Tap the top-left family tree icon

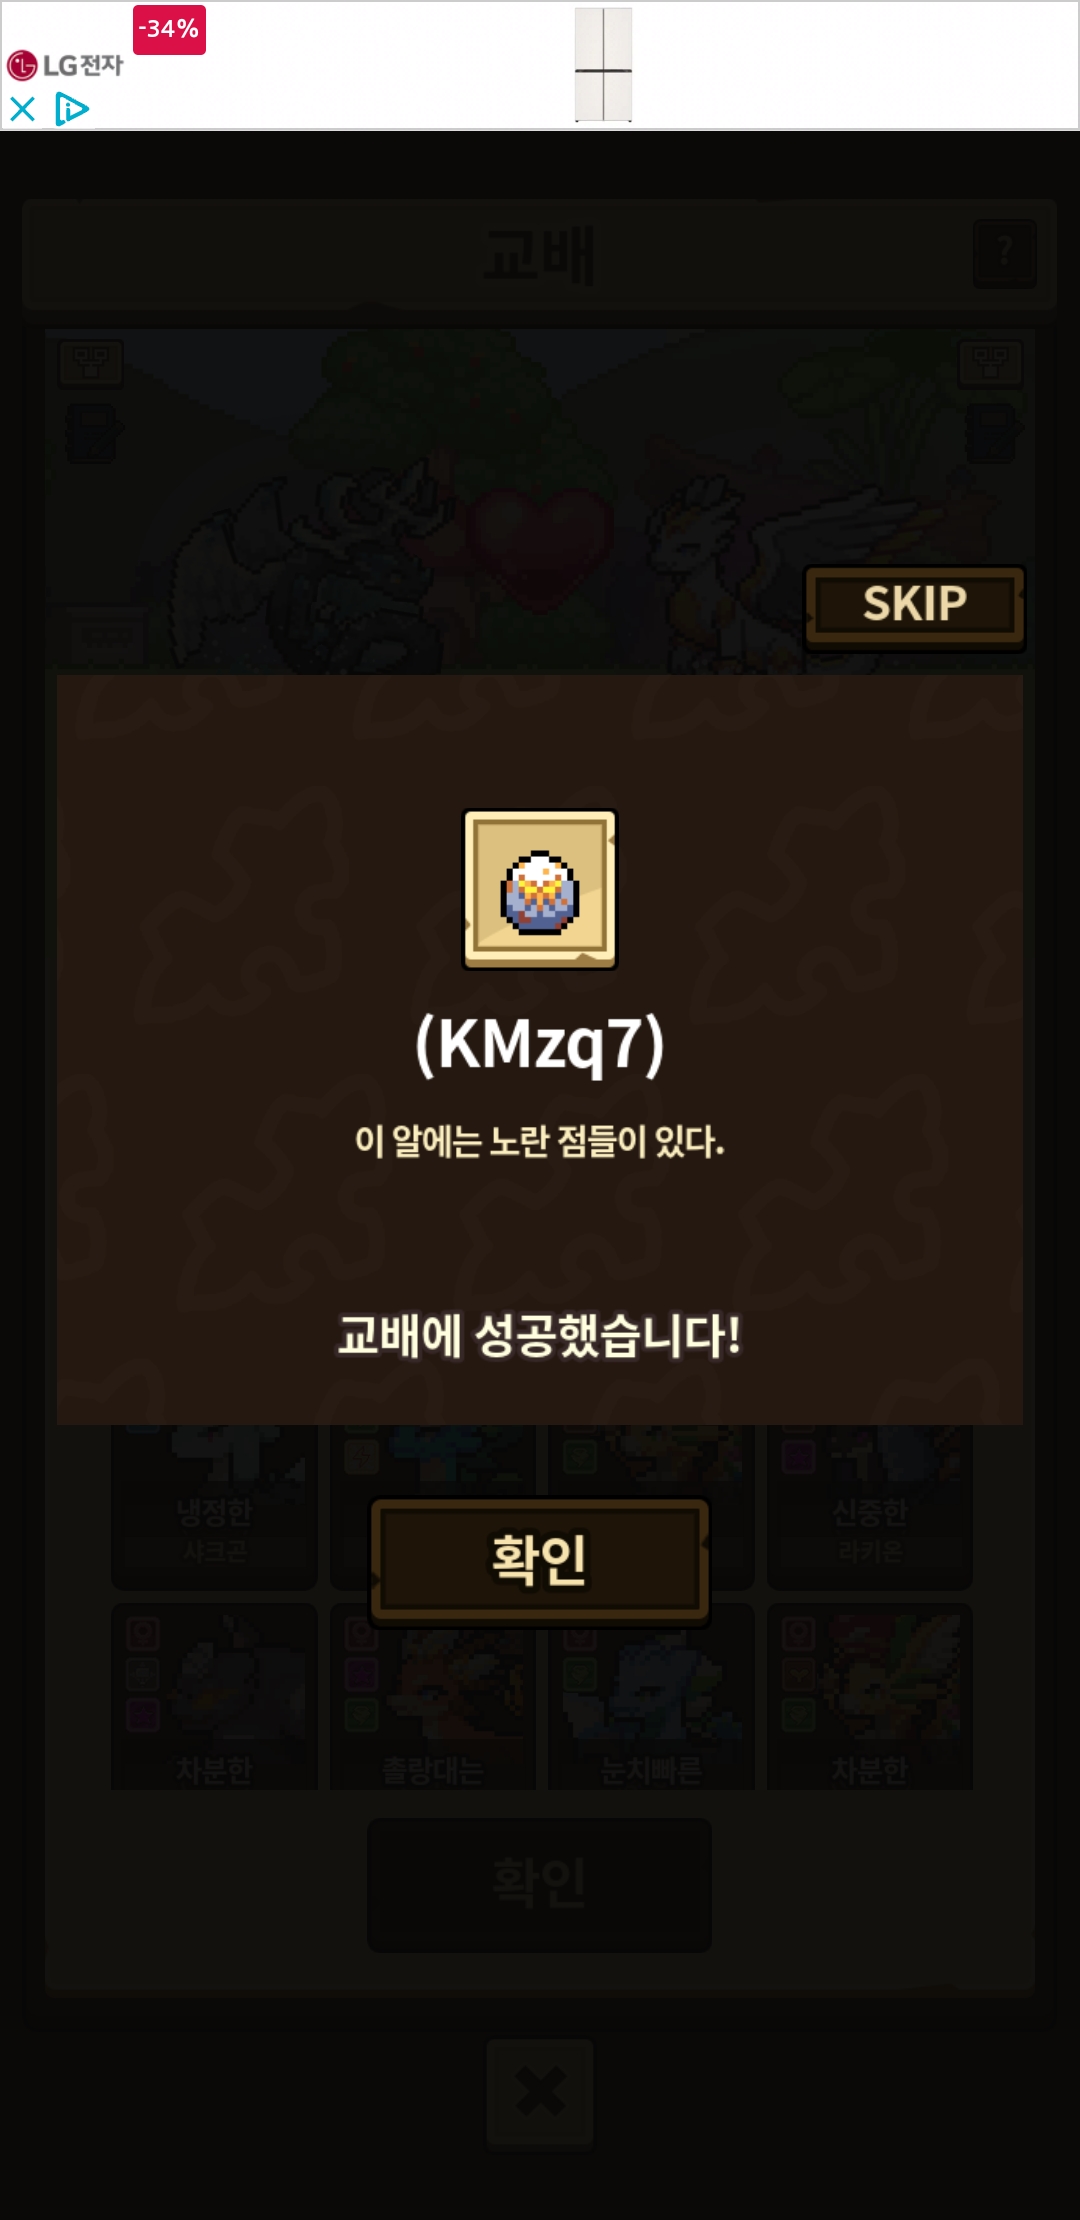(91, 362)
